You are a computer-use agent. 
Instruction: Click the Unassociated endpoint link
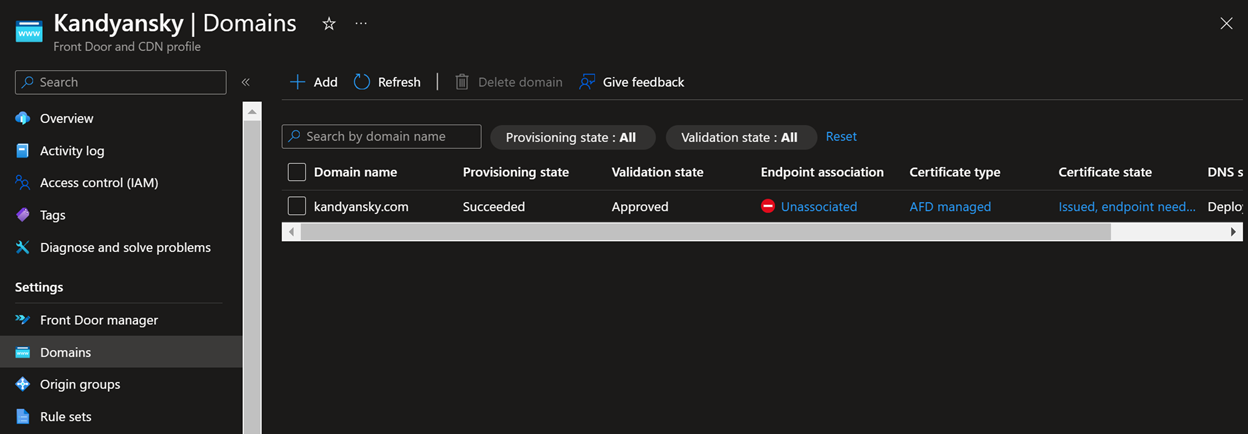[x=819, y=207]
